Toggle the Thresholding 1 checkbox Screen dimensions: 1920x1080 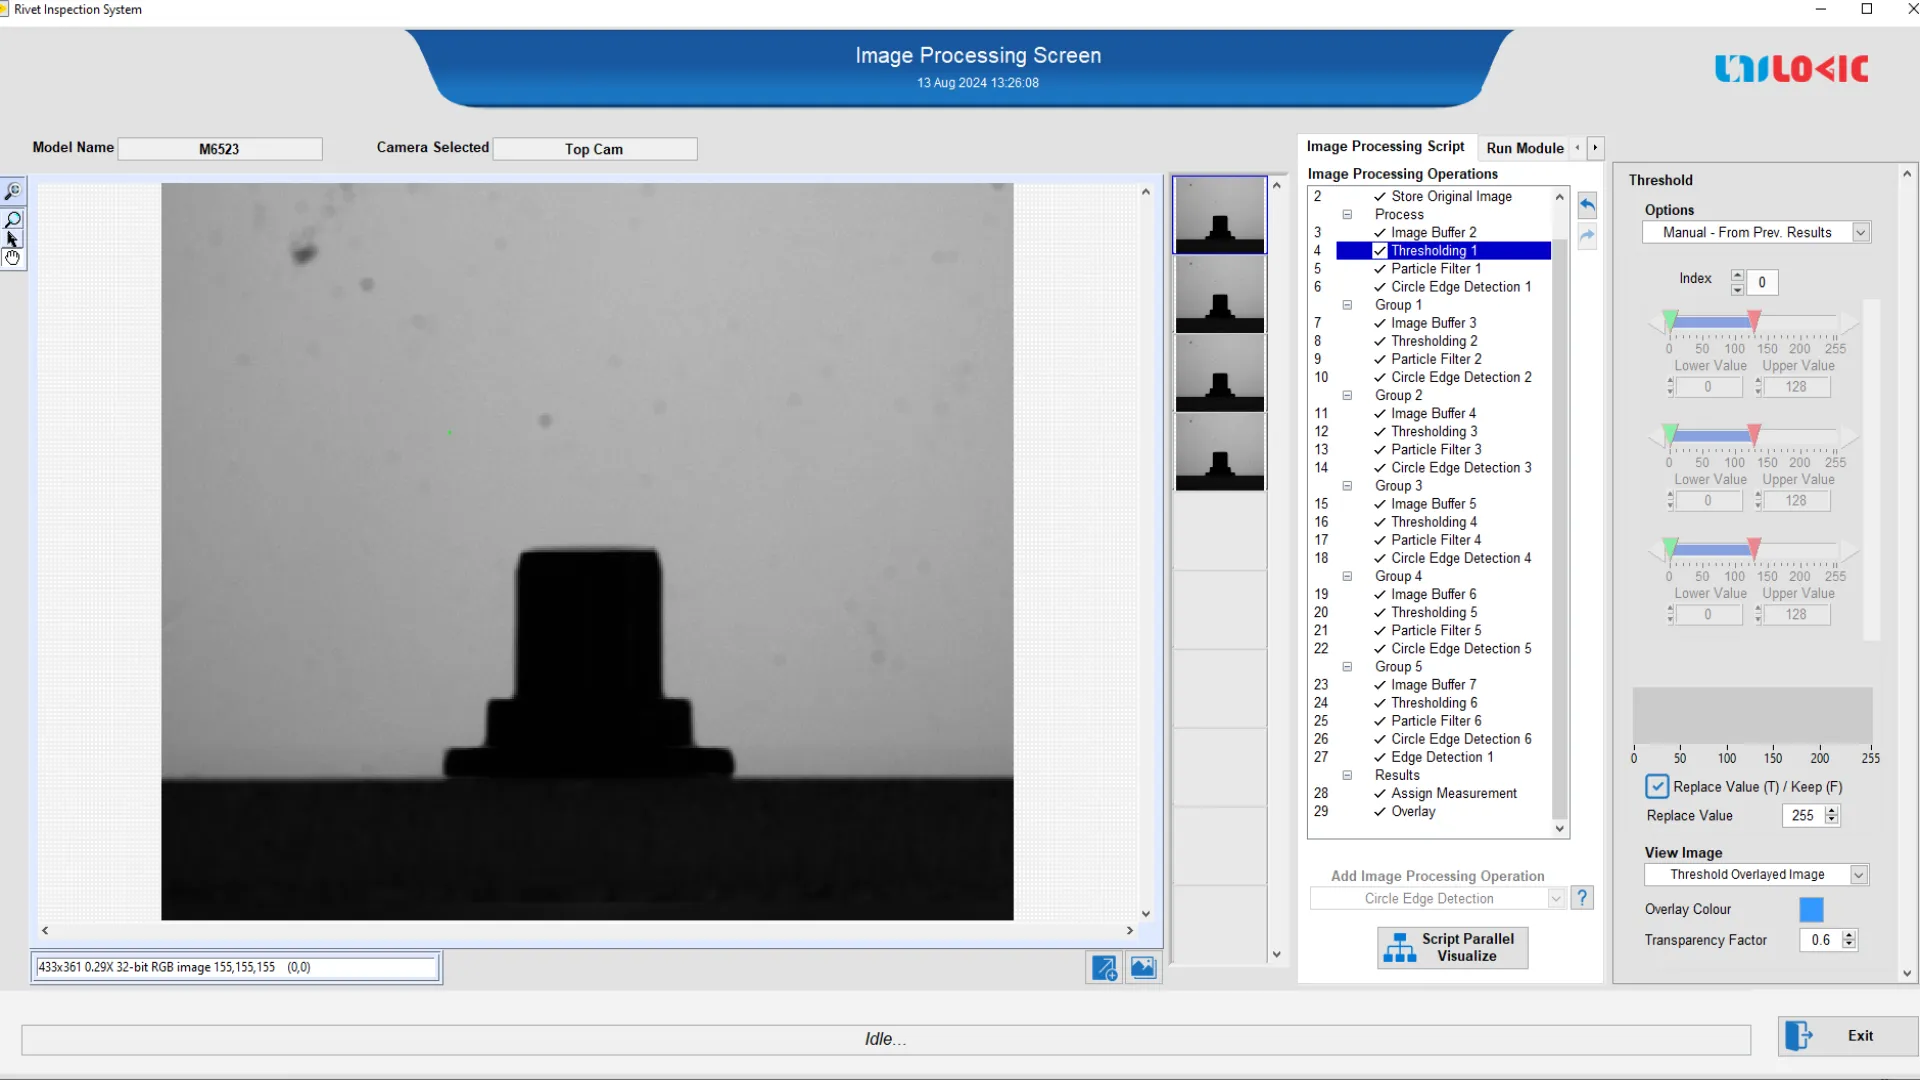(x=1380, y=251)
